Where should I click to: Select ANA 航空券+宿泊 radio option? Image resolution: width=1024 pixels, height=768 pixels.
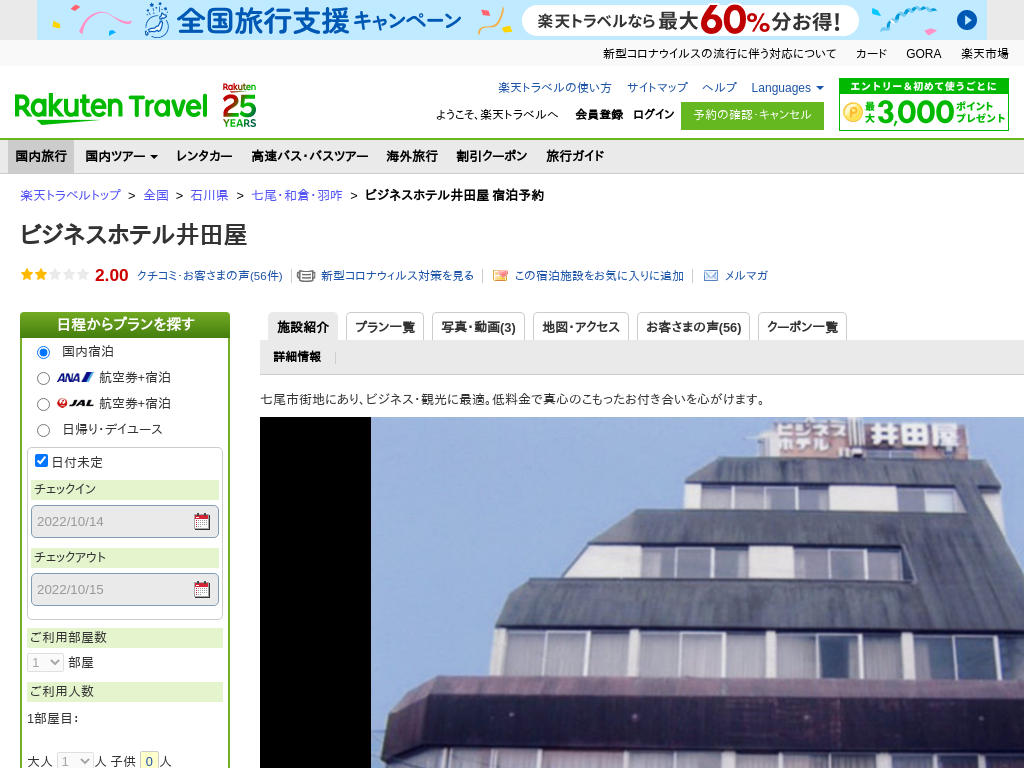[43, 379]
